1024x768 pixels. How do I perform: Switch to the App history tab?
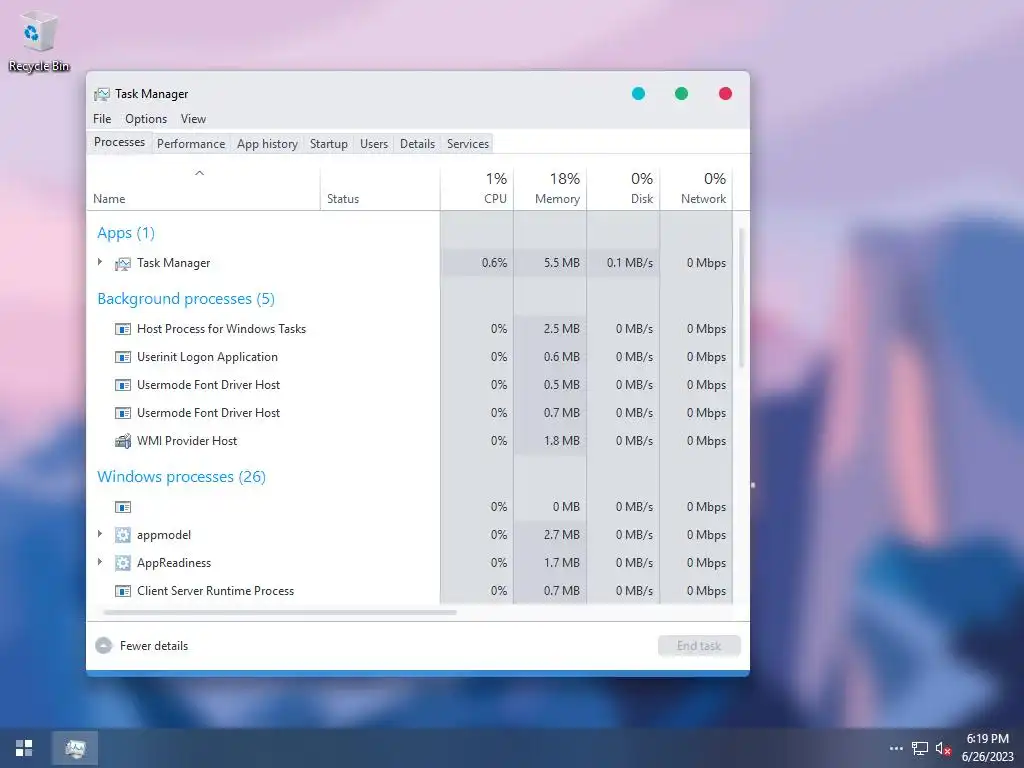267,144
